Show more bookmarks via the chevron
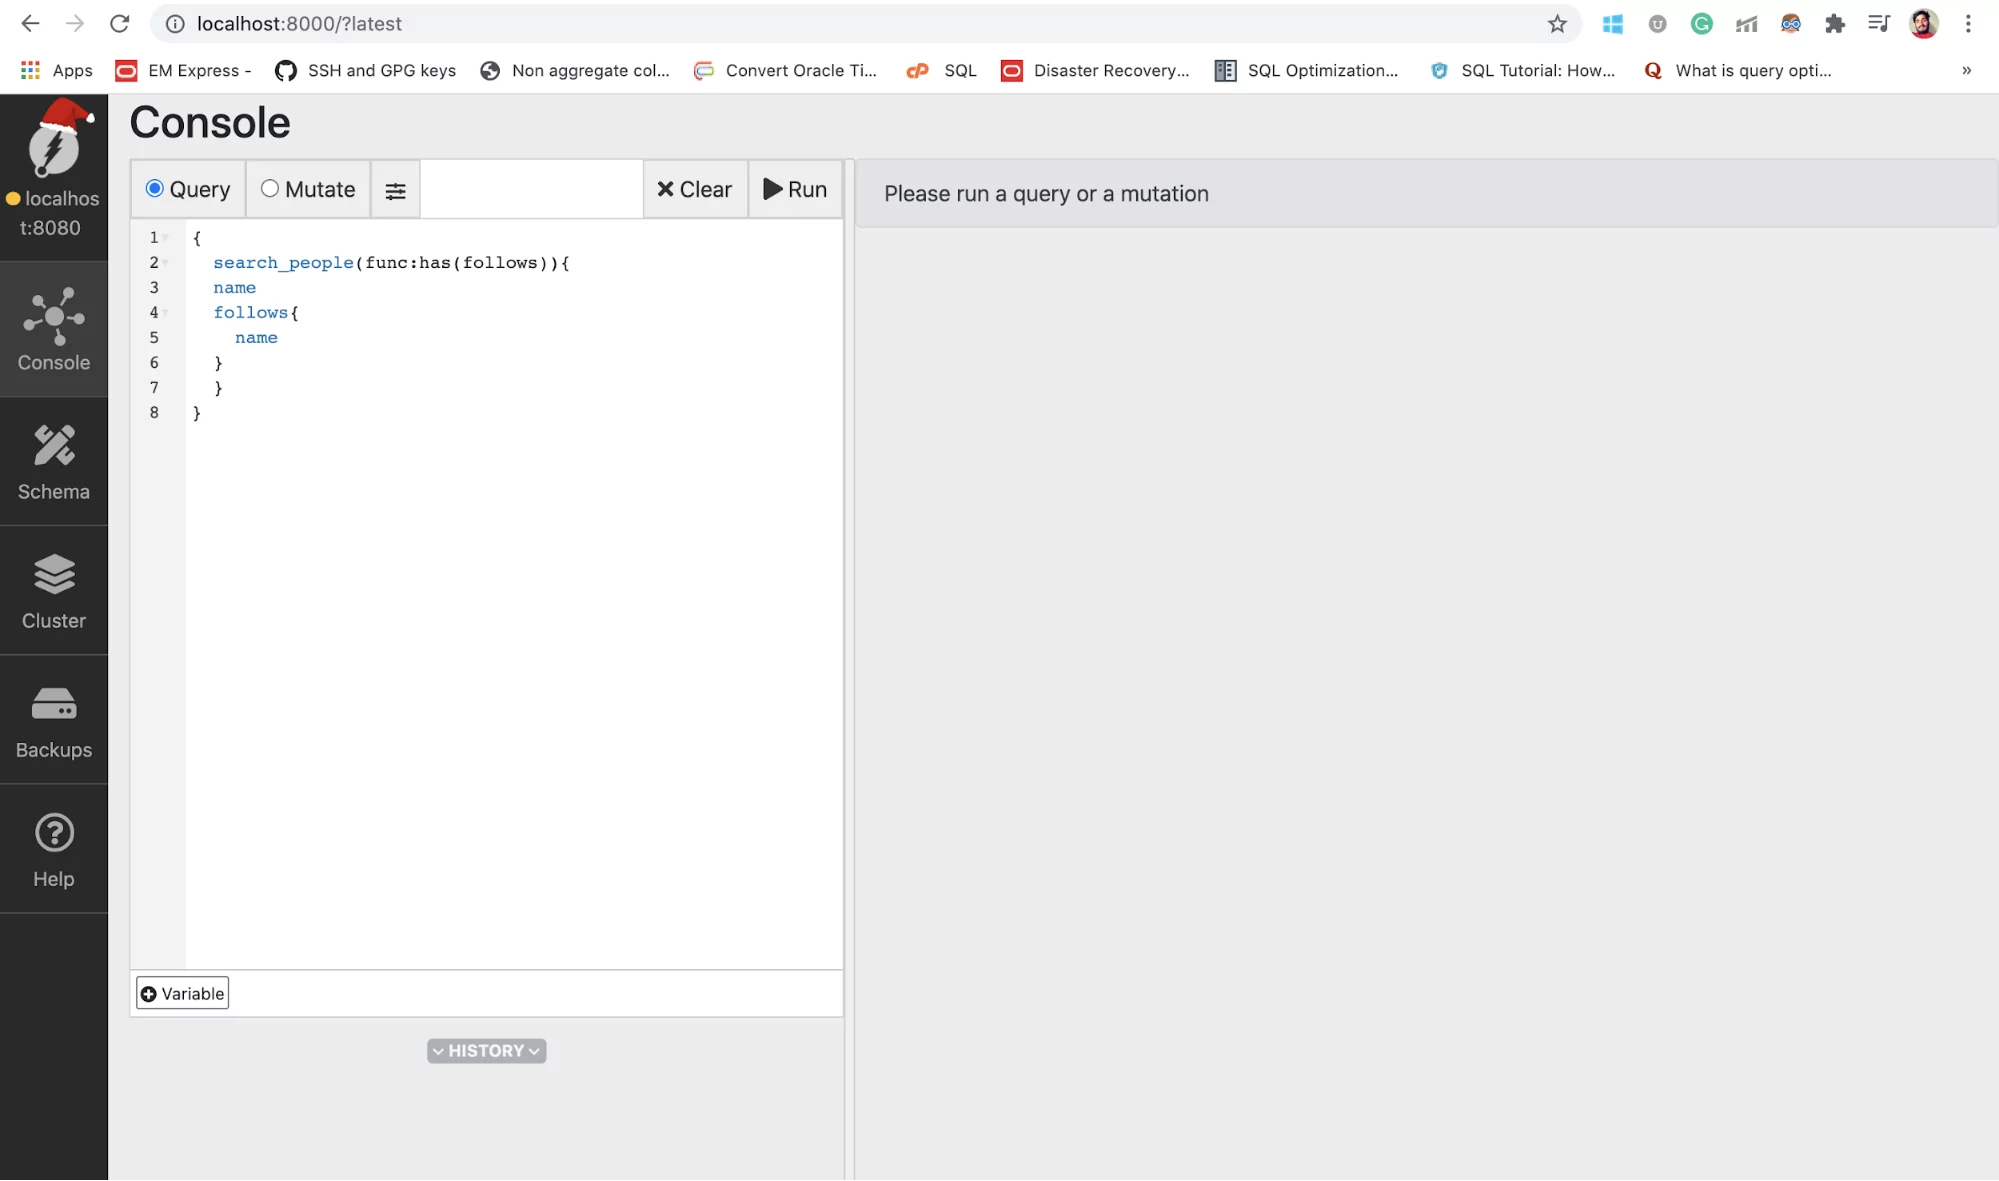1999x1181 pixels. pyautogui.click(x=1966, y=70)
